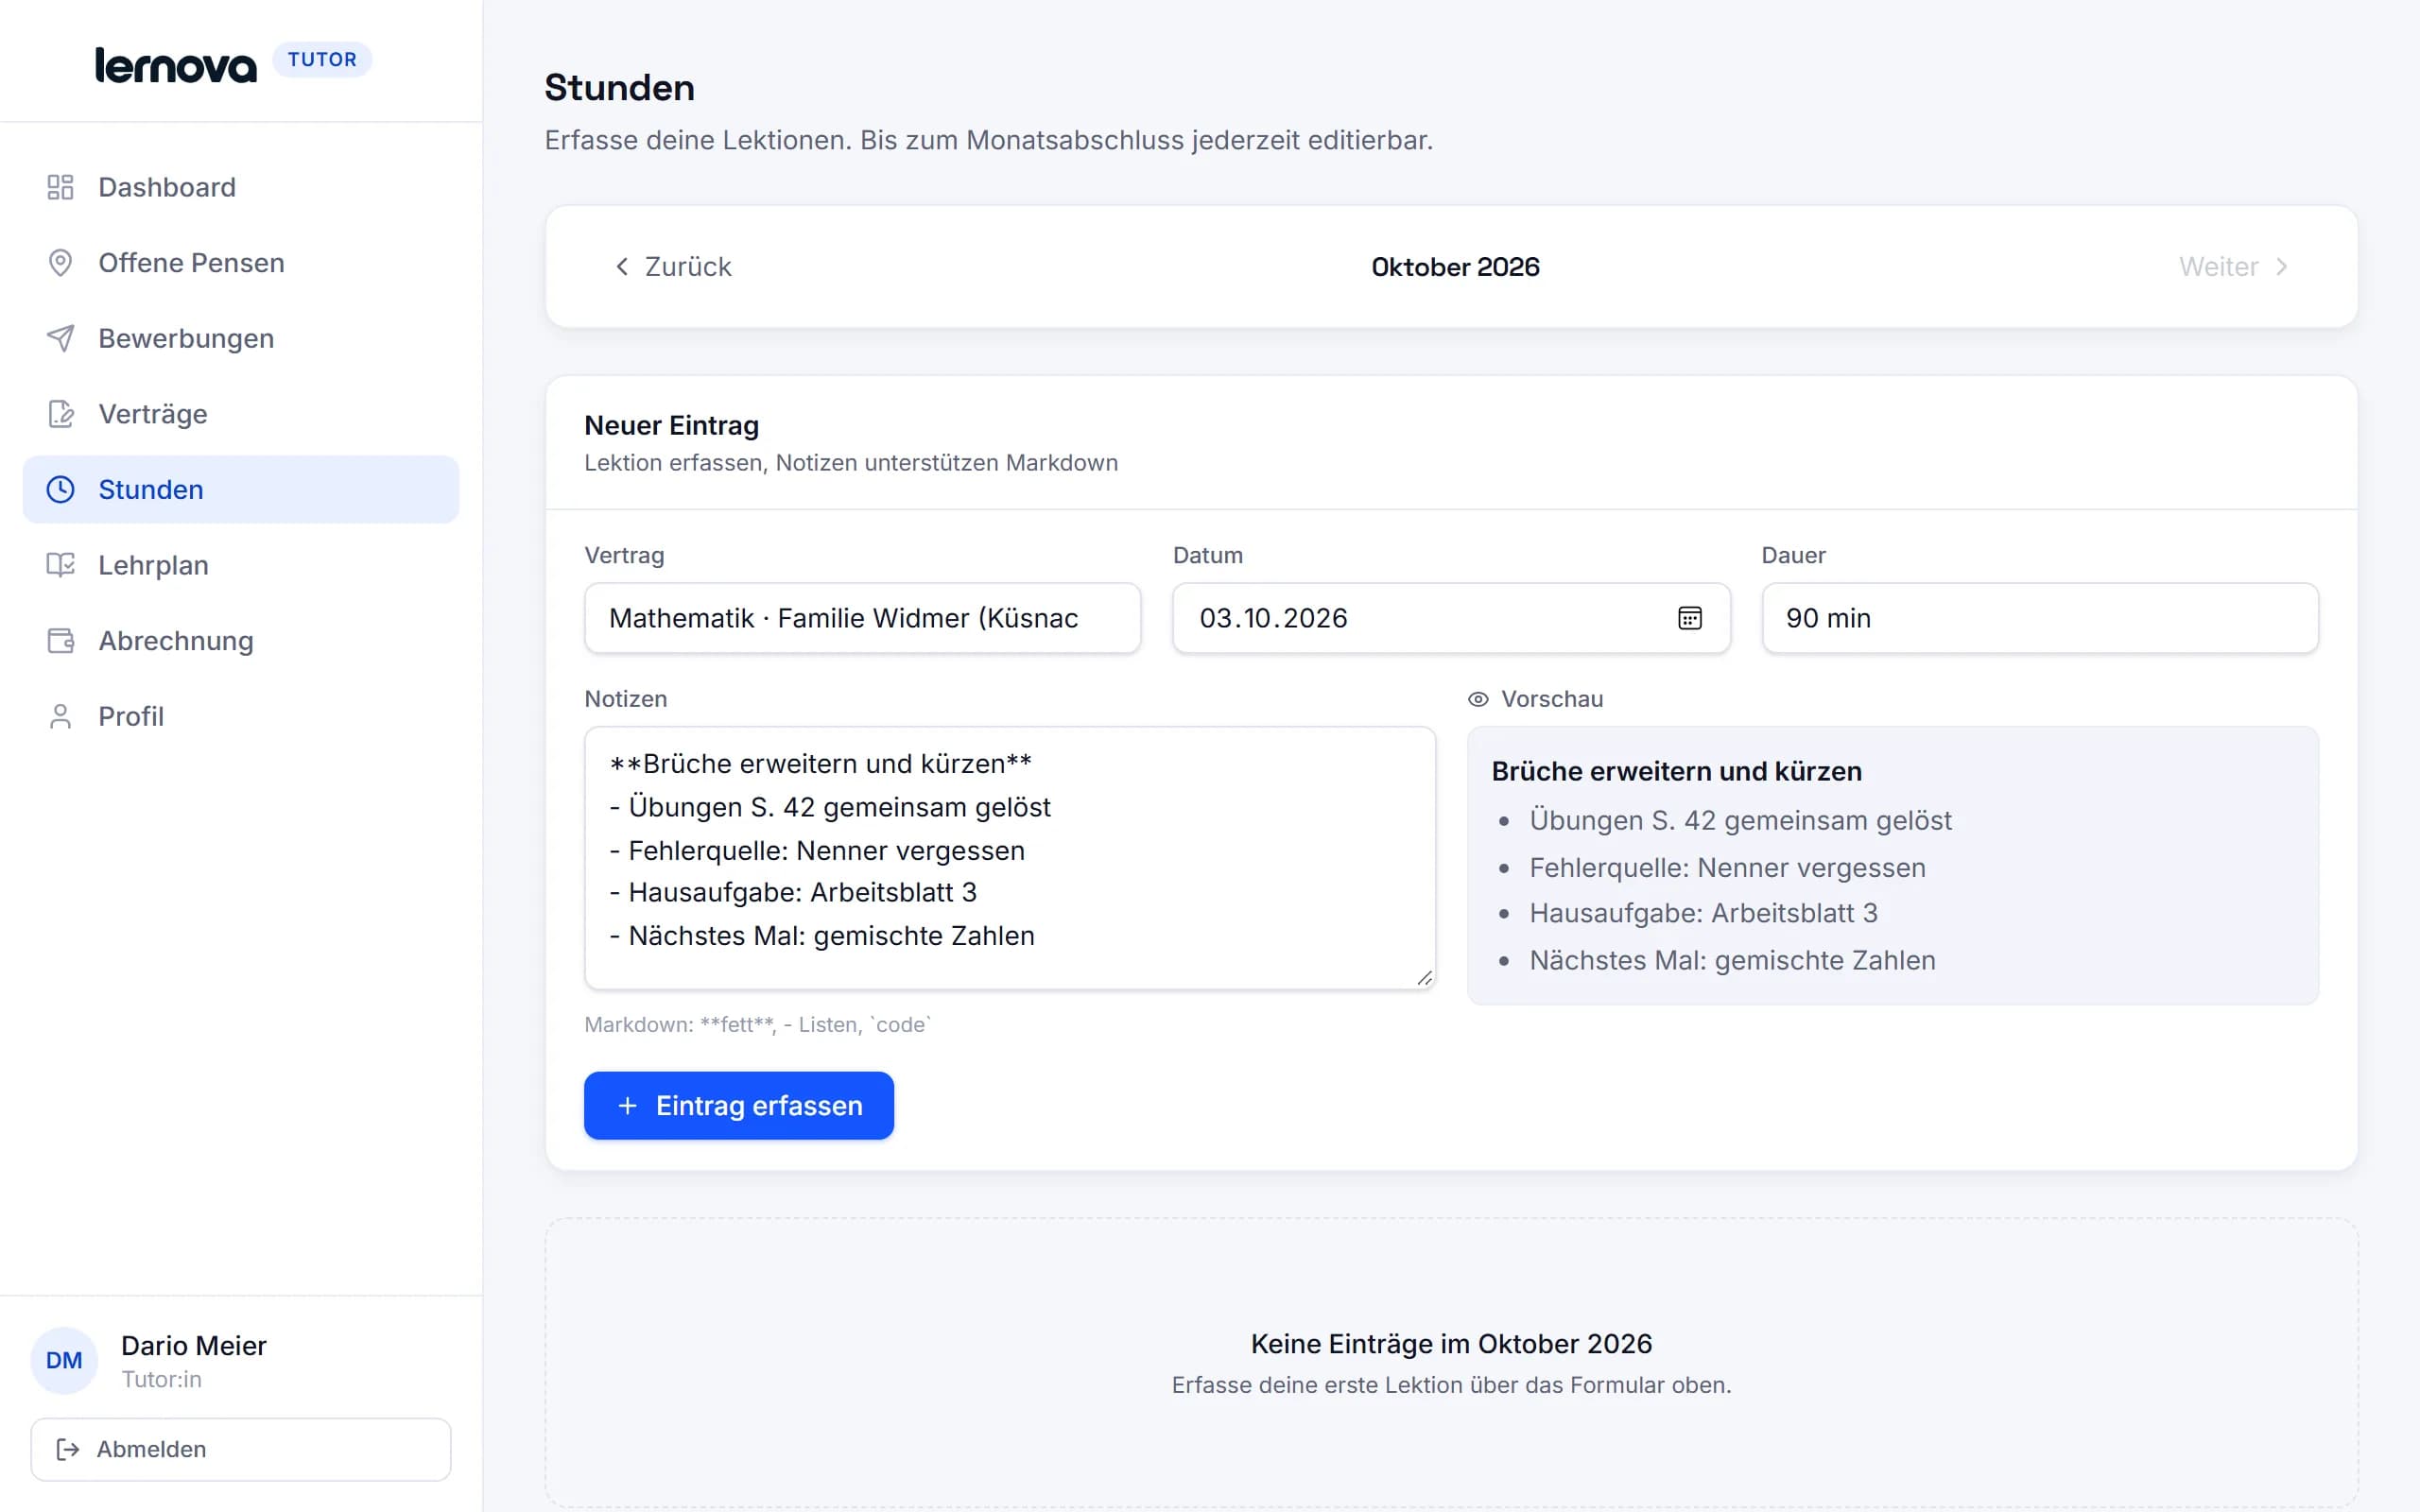This screenshot has height=1512, width=2420.
Task: Click inside the Notizen textarea
Action: [x=1010, y=858]
